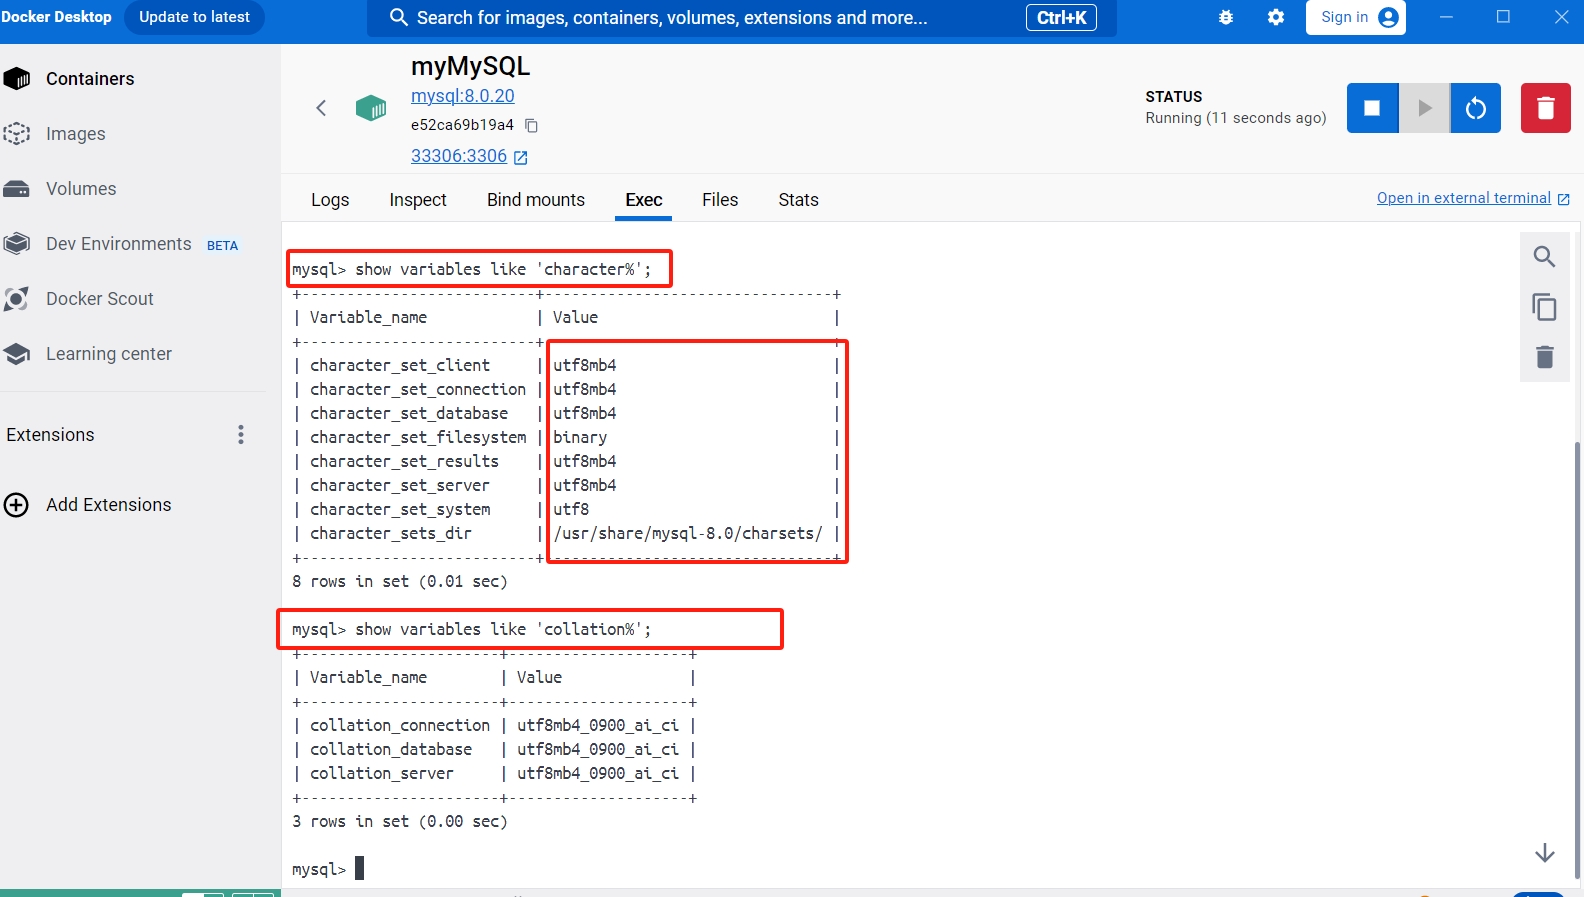Click character_set_client variable name
This screenshot has height=897, width=1584.
400,365
